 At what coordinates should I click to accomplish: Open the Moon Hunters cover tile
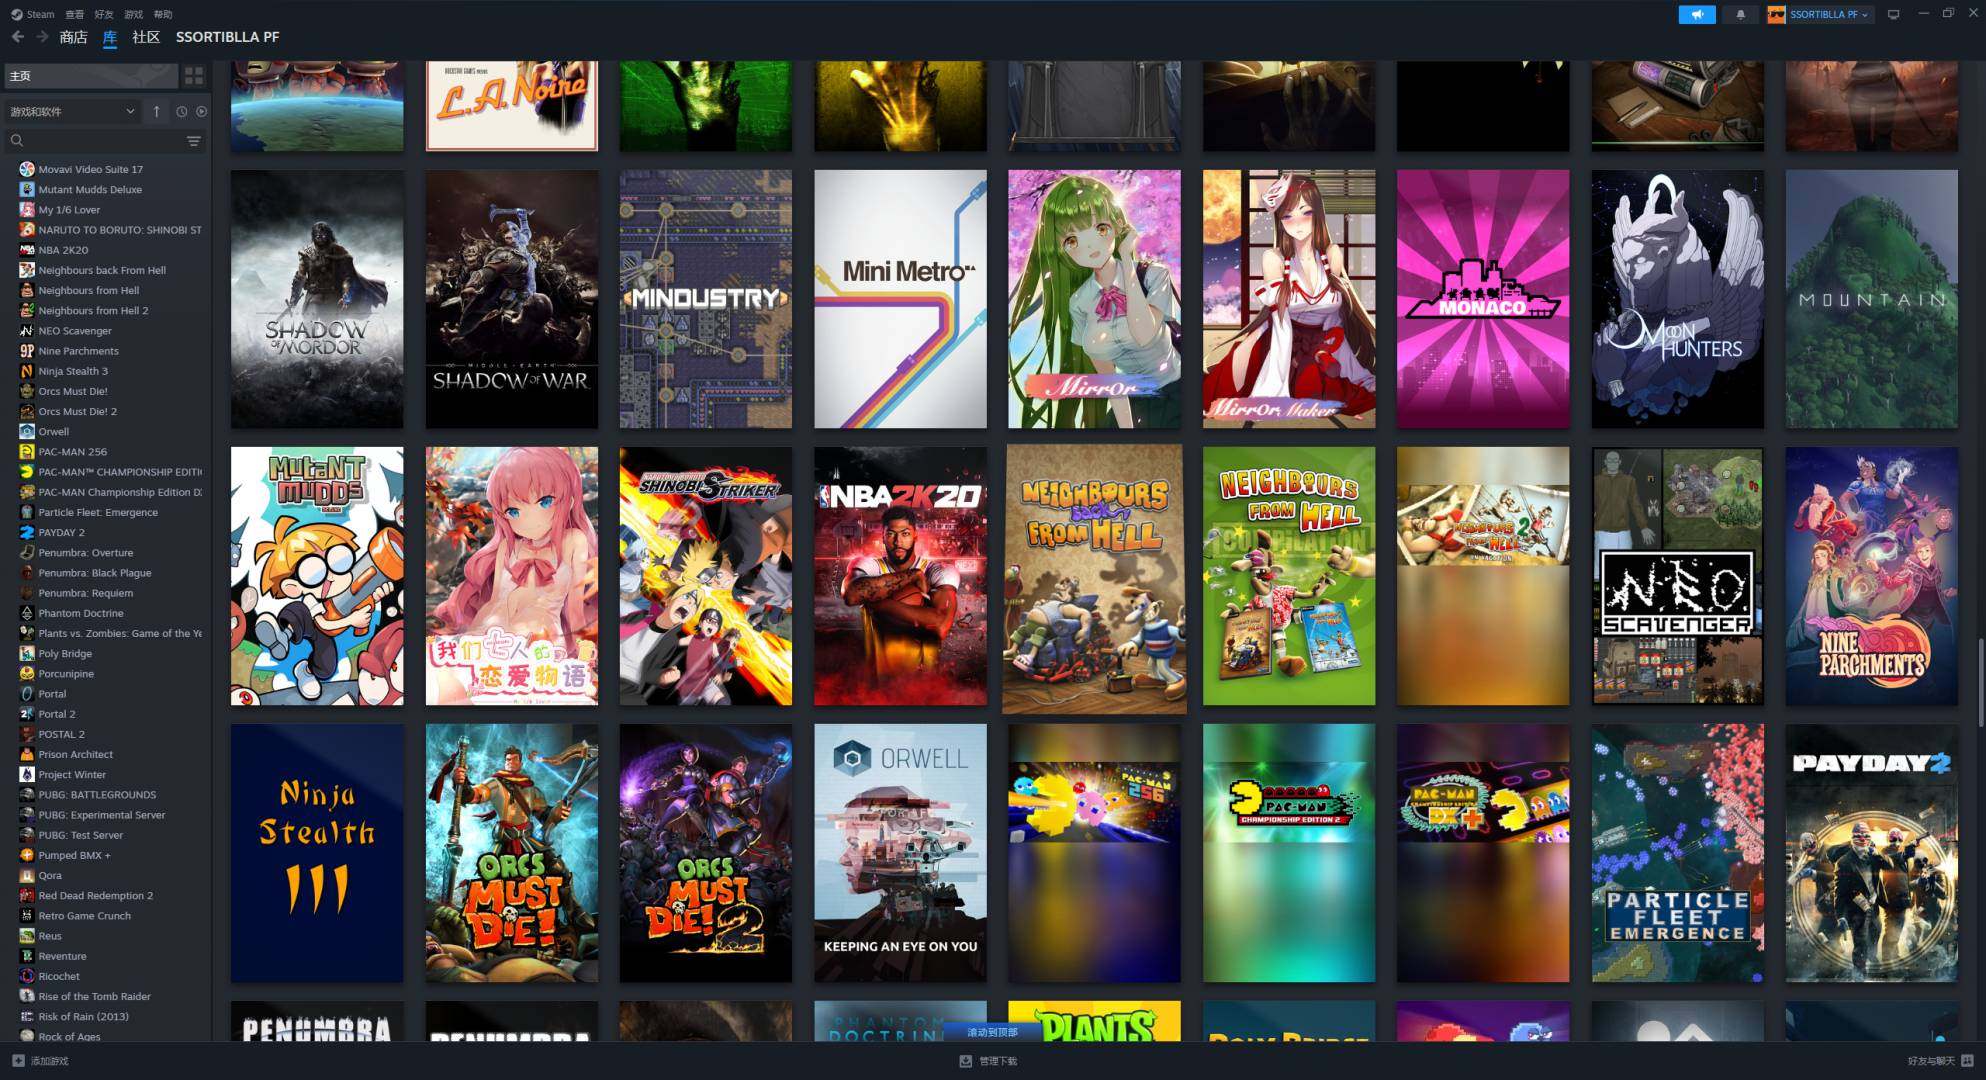click(1678, 299)
